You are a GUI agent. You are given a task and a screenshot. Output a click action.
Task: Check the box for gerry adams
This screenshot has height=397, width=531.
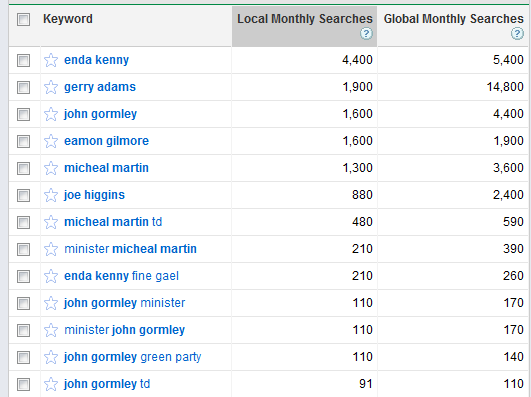click(24, 87)
